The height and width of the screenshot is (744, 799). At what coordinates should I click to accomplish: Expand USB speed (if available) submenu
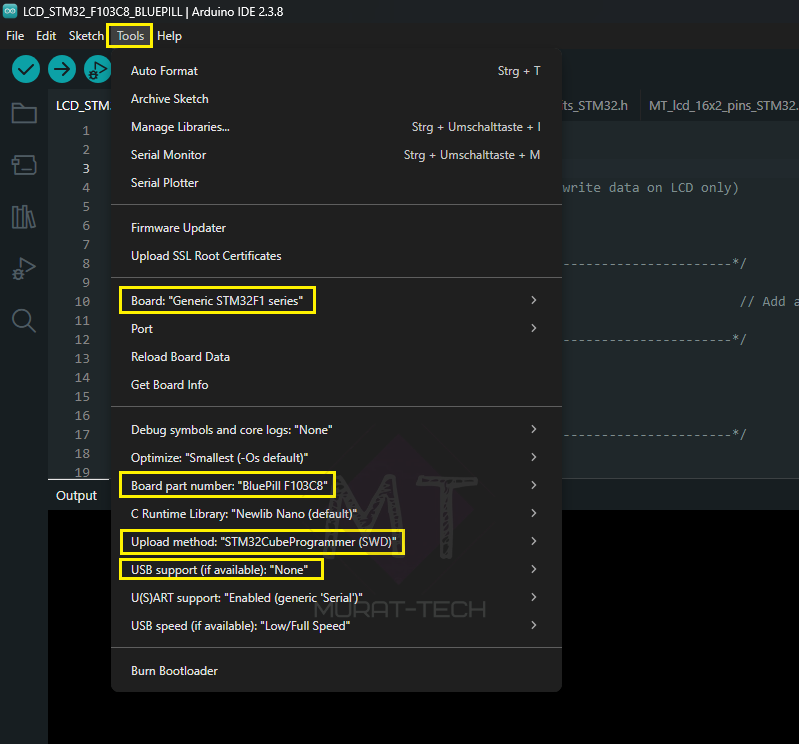pyautogui.click(x=336, y=626)
